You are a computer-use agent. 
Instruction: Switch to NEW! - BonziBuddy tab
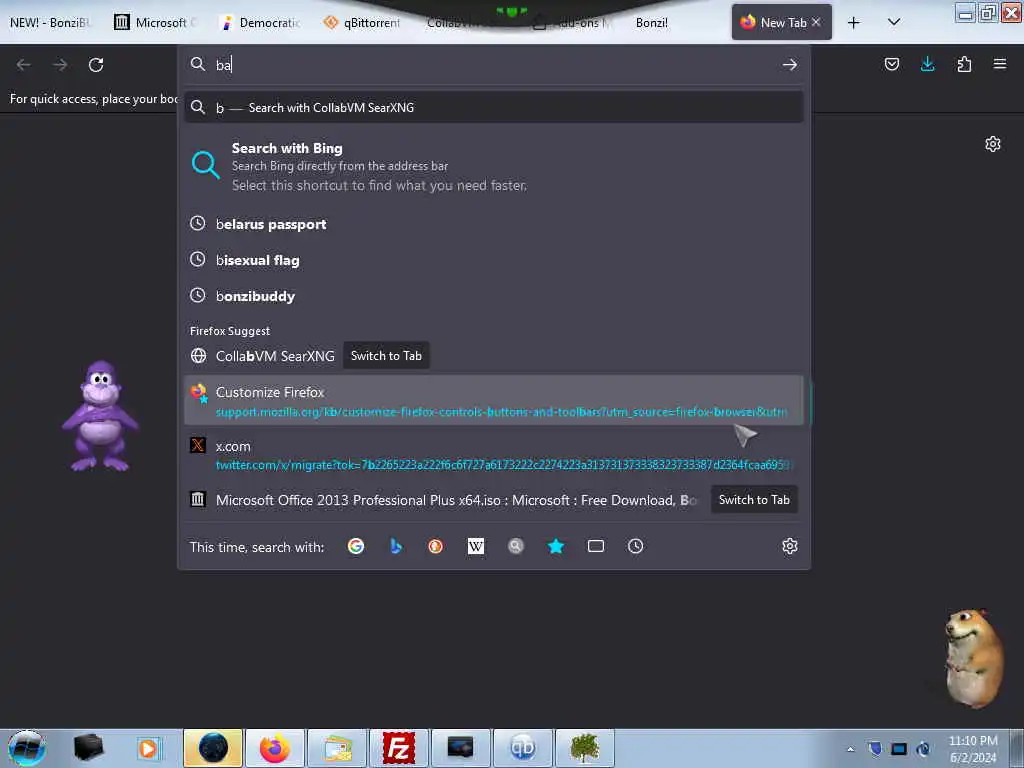point(49,23)
